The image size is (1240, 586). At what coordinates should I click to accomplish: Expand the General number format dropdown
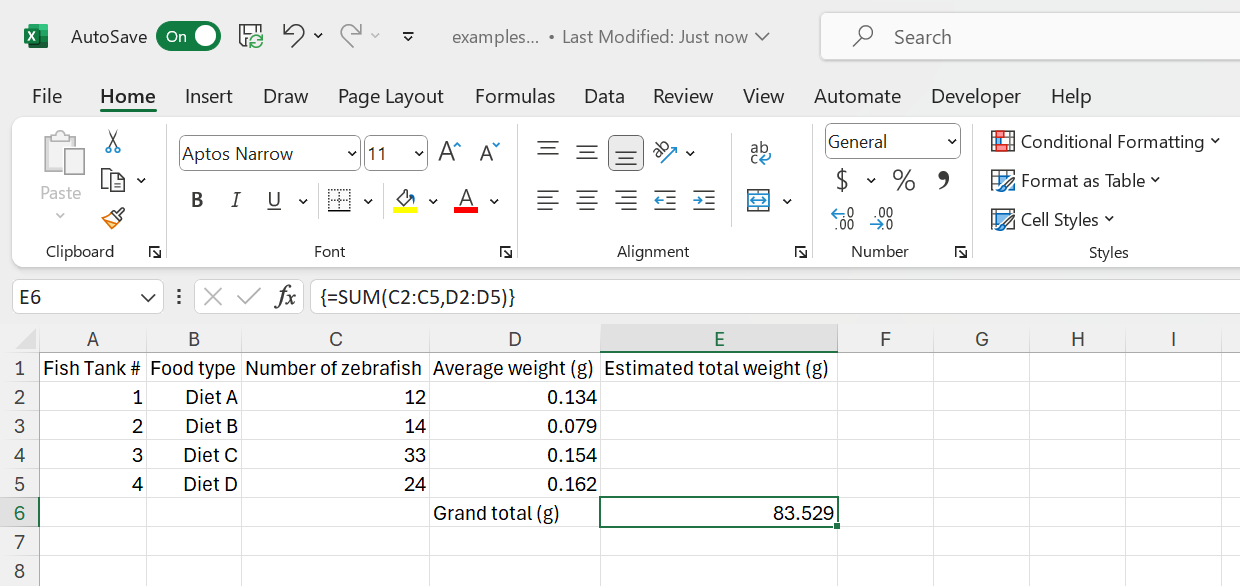tap(951, 142)
